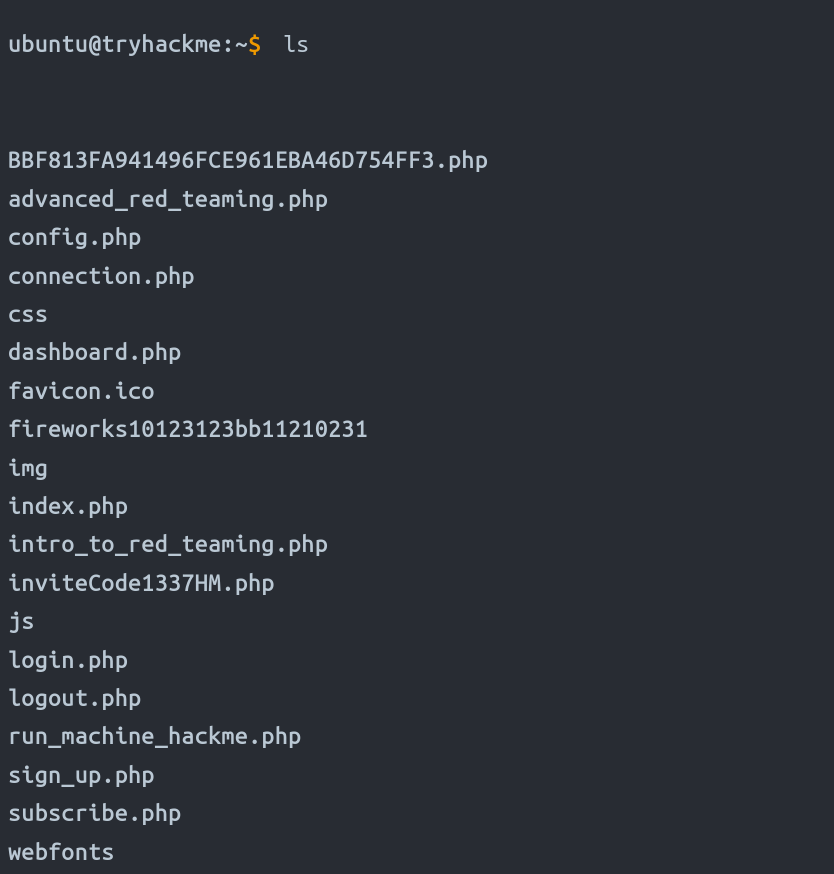Image resolution: width=834 pixels, height=874 pixels.
Task: Click the fireworks10123123bb11210231 entry
Action: click(x=188, y=429)
